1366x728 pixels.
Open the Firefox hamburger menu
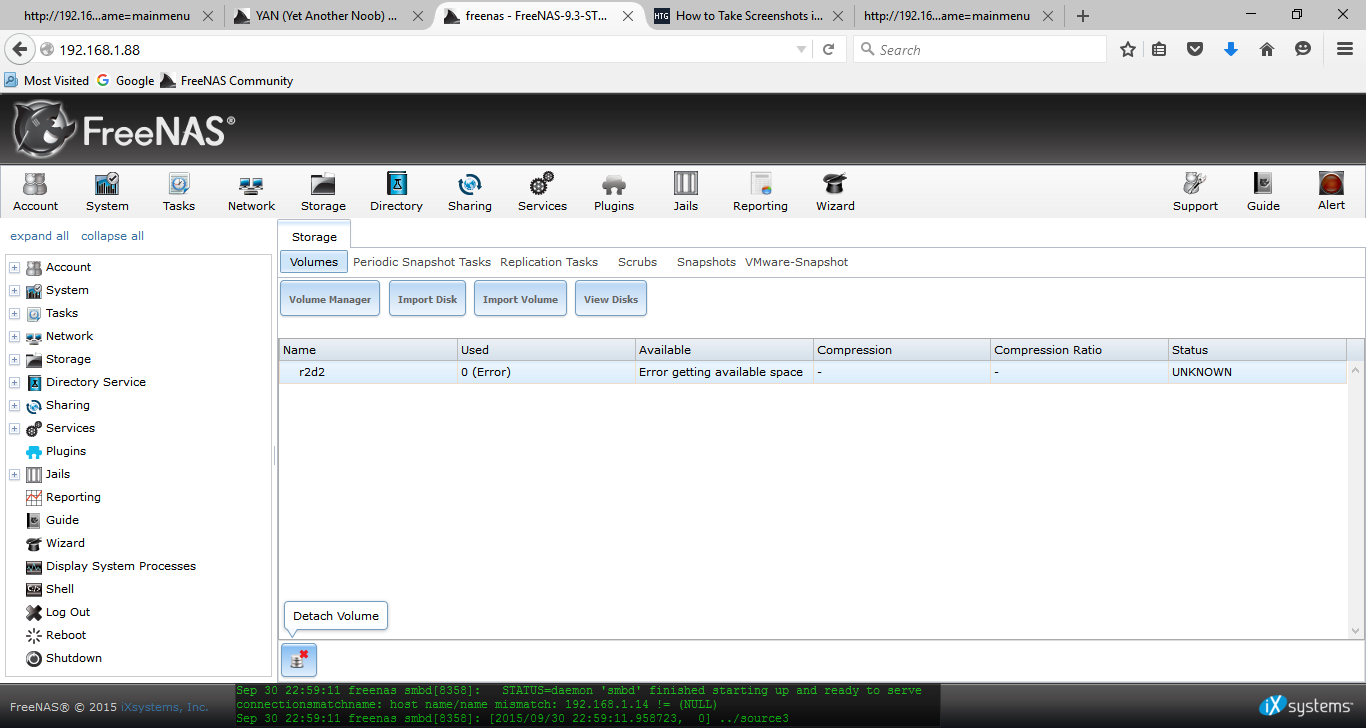click(1345, 49)
